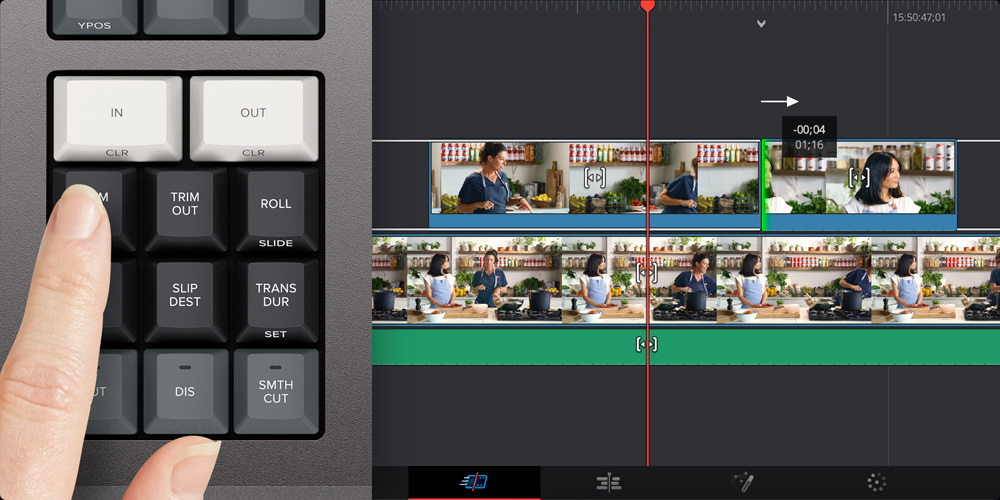Image resolution: width=1000 pixels, height=500 pixels.
Task: Click the white arrow above the timeline
Action: (779, 101)
